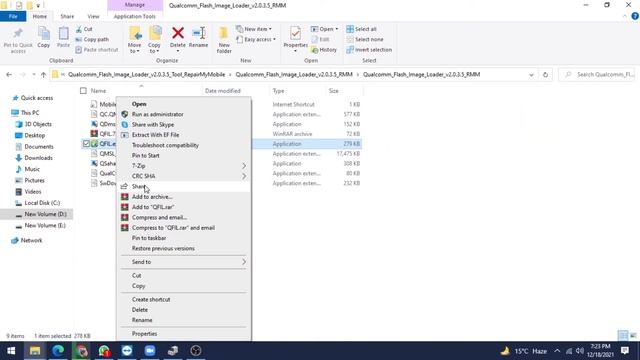640x360 pixels.
Task: Click the Help question mark icon
Action: click(635, 16)
